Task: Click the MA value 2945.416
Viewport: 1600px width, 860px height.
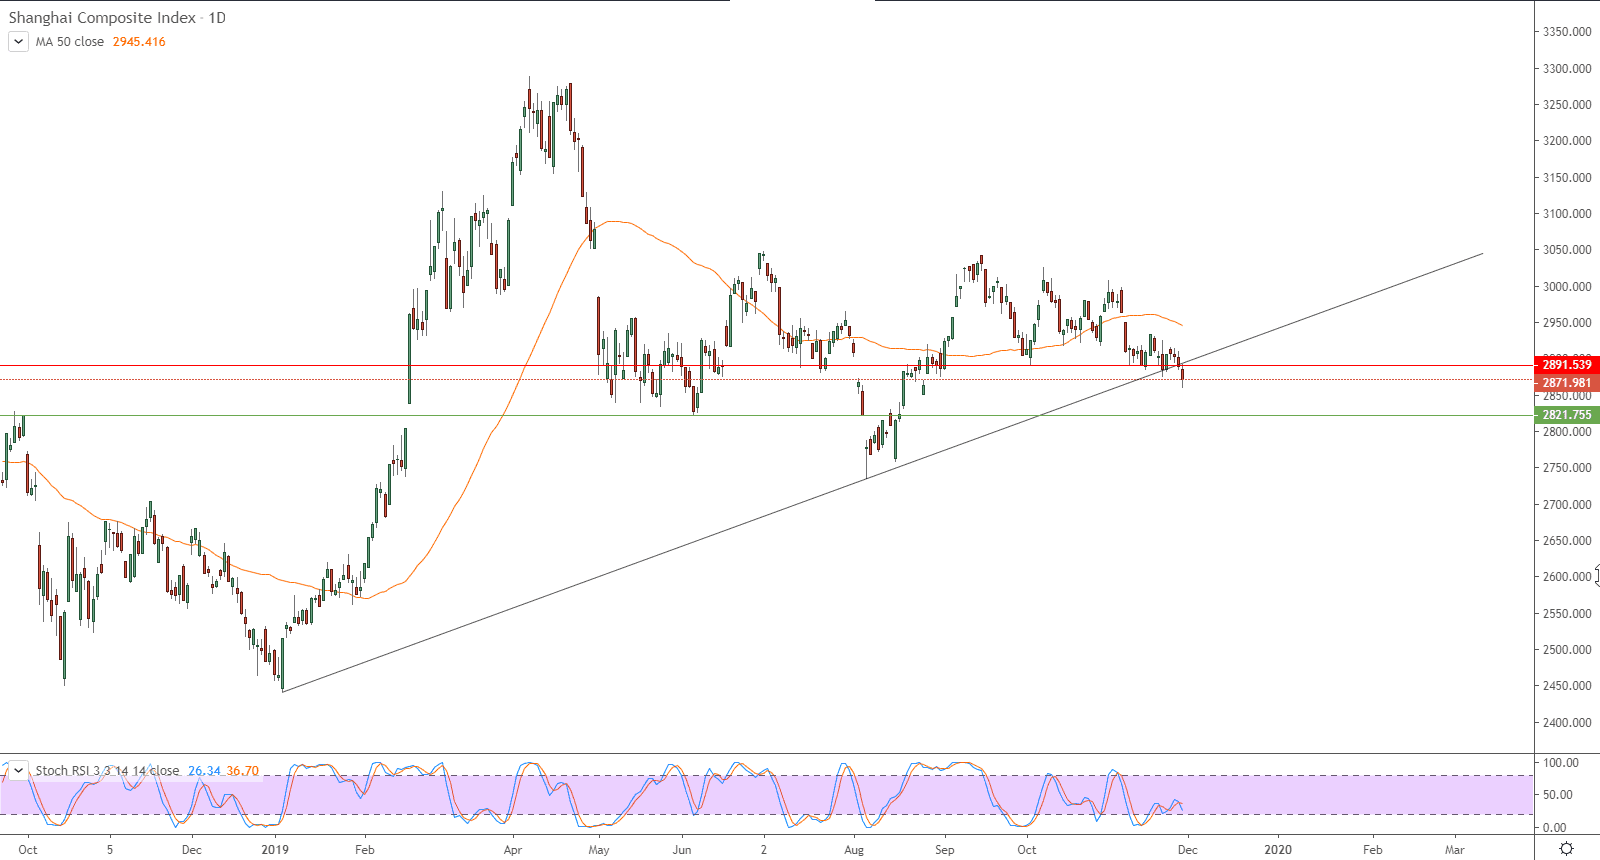Action: coord(139,42)
